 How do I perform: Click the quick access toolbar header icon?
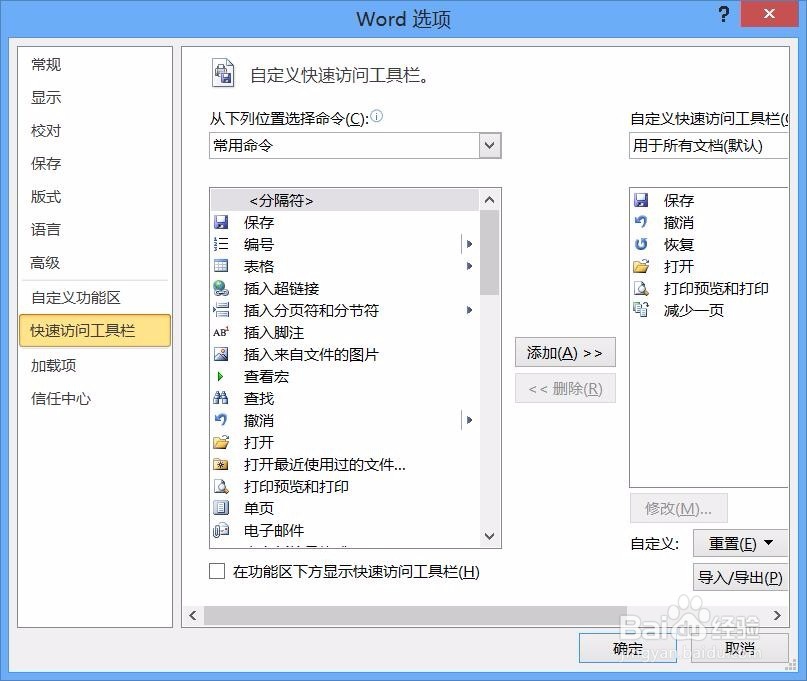(223, 73)
